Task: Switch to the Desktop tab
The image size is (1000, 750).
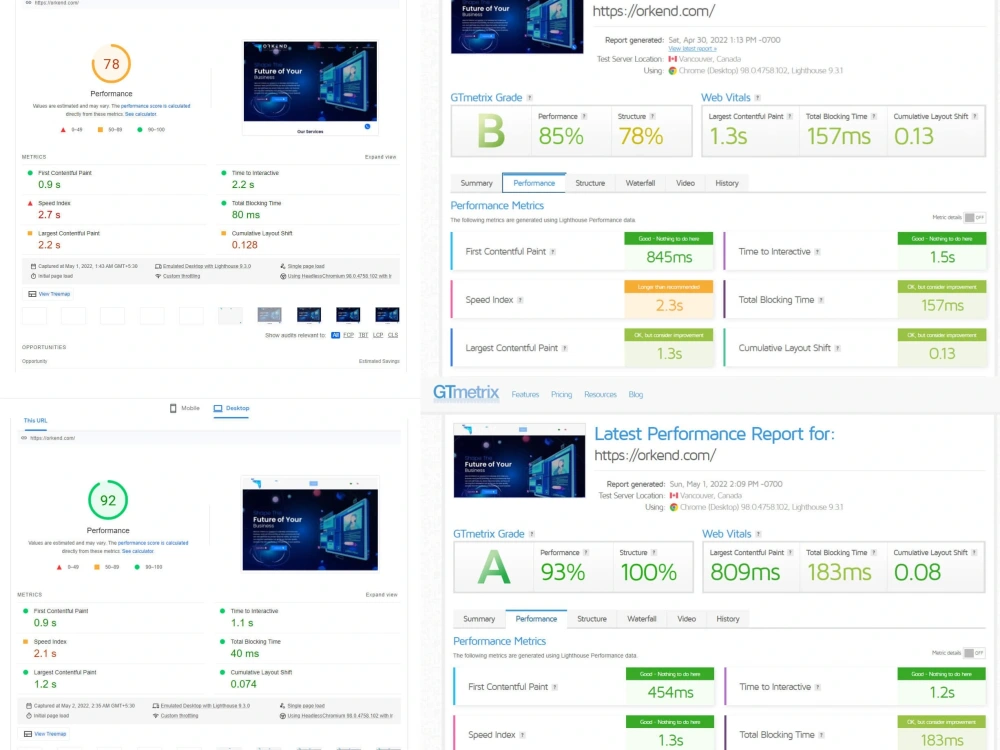Action: pyautogui.click(x=232, y=408)
